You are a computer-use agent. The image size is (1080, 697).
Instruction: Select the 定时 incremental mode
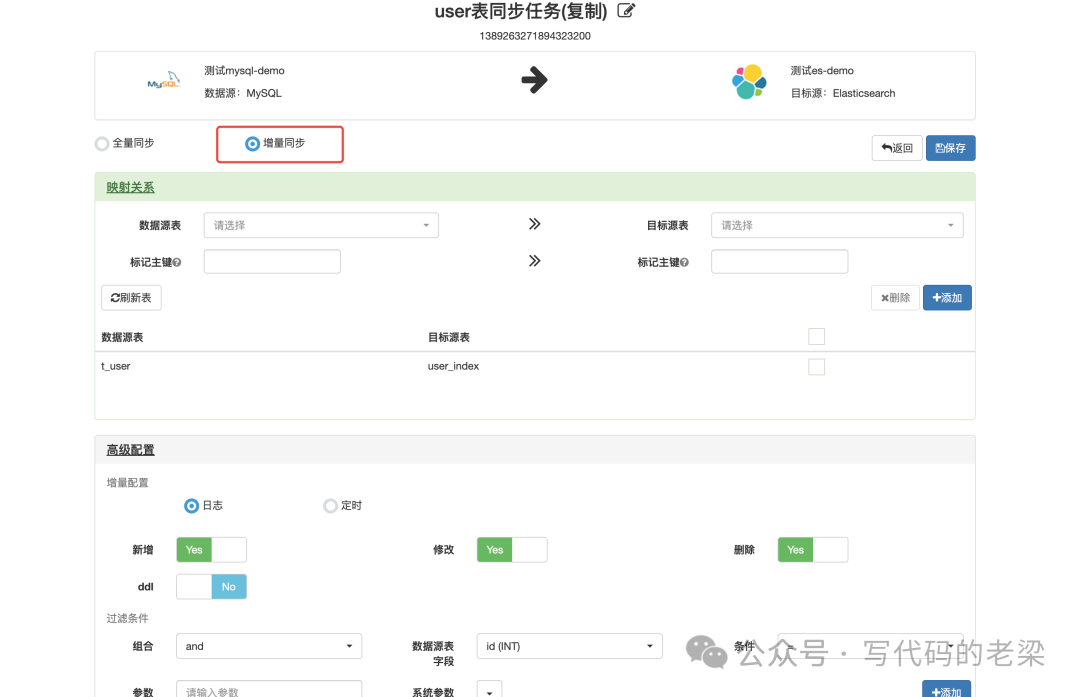point(330,506)
